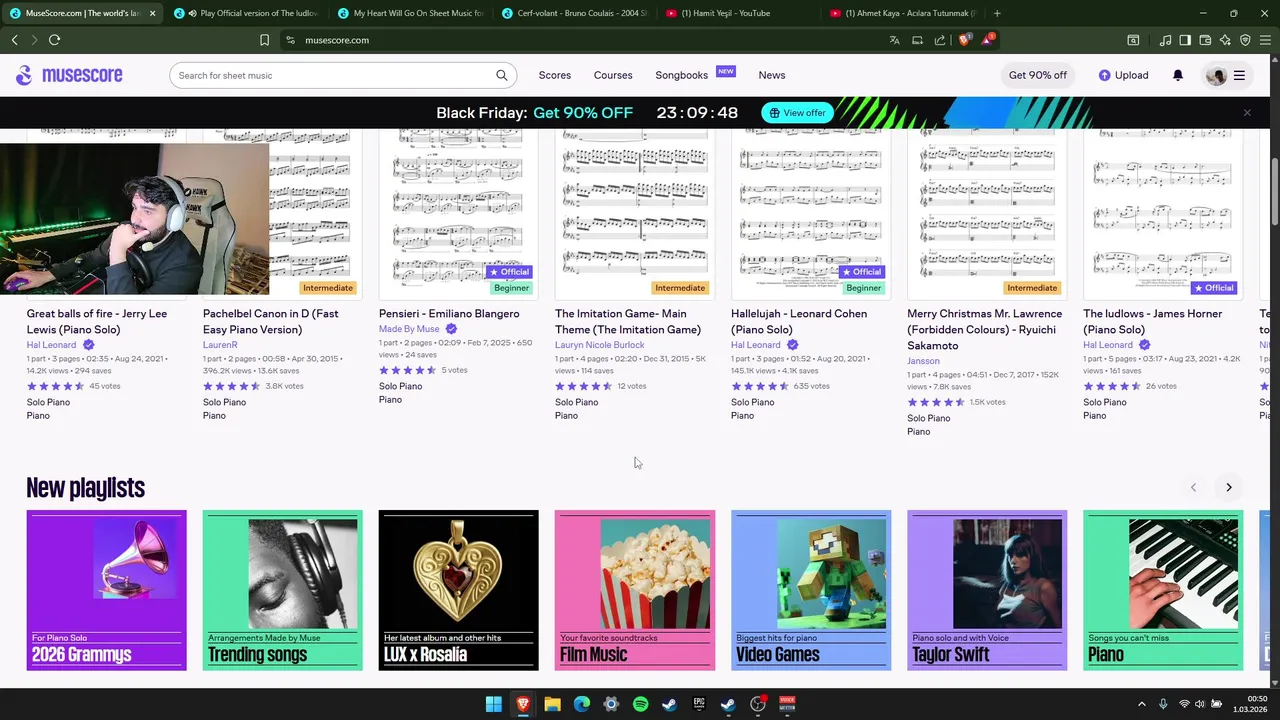Open the Video Games playlist
The height and width of the screenshot is (720, 1280).
click(x=811, y=590)
